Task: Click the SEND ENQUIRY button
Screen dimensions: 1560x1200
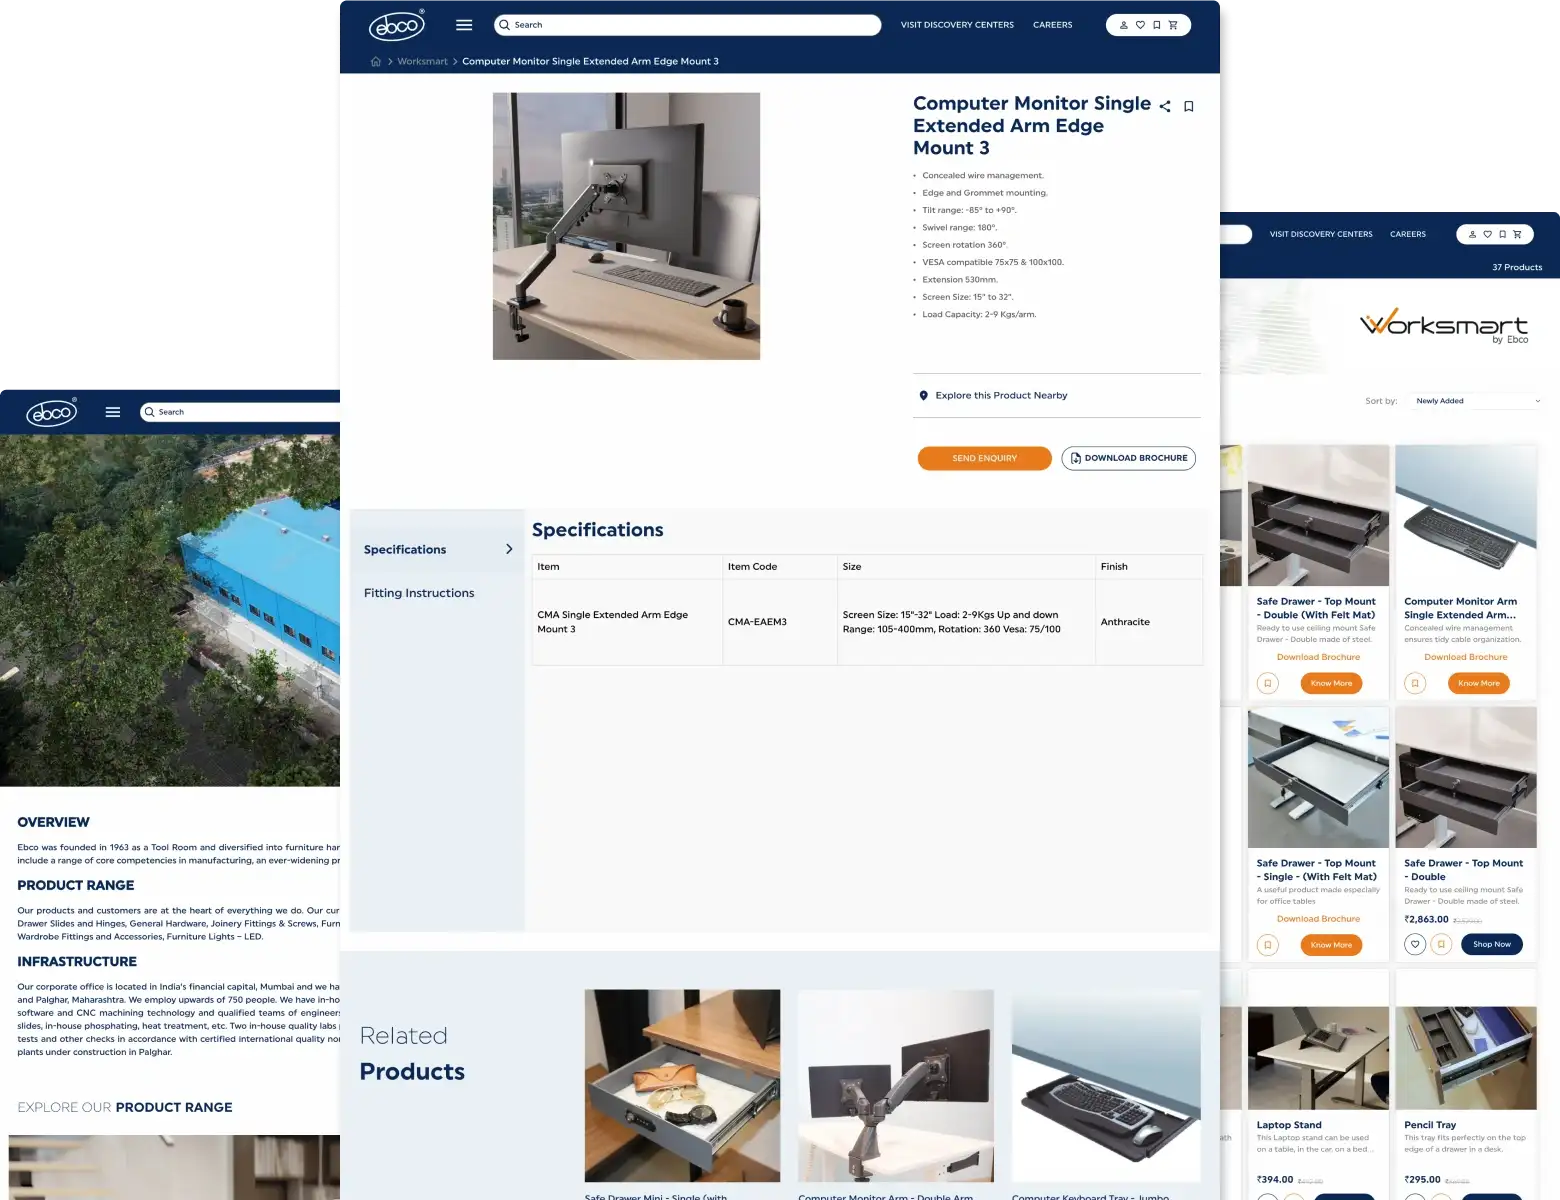Action: [x=984, y=458]
